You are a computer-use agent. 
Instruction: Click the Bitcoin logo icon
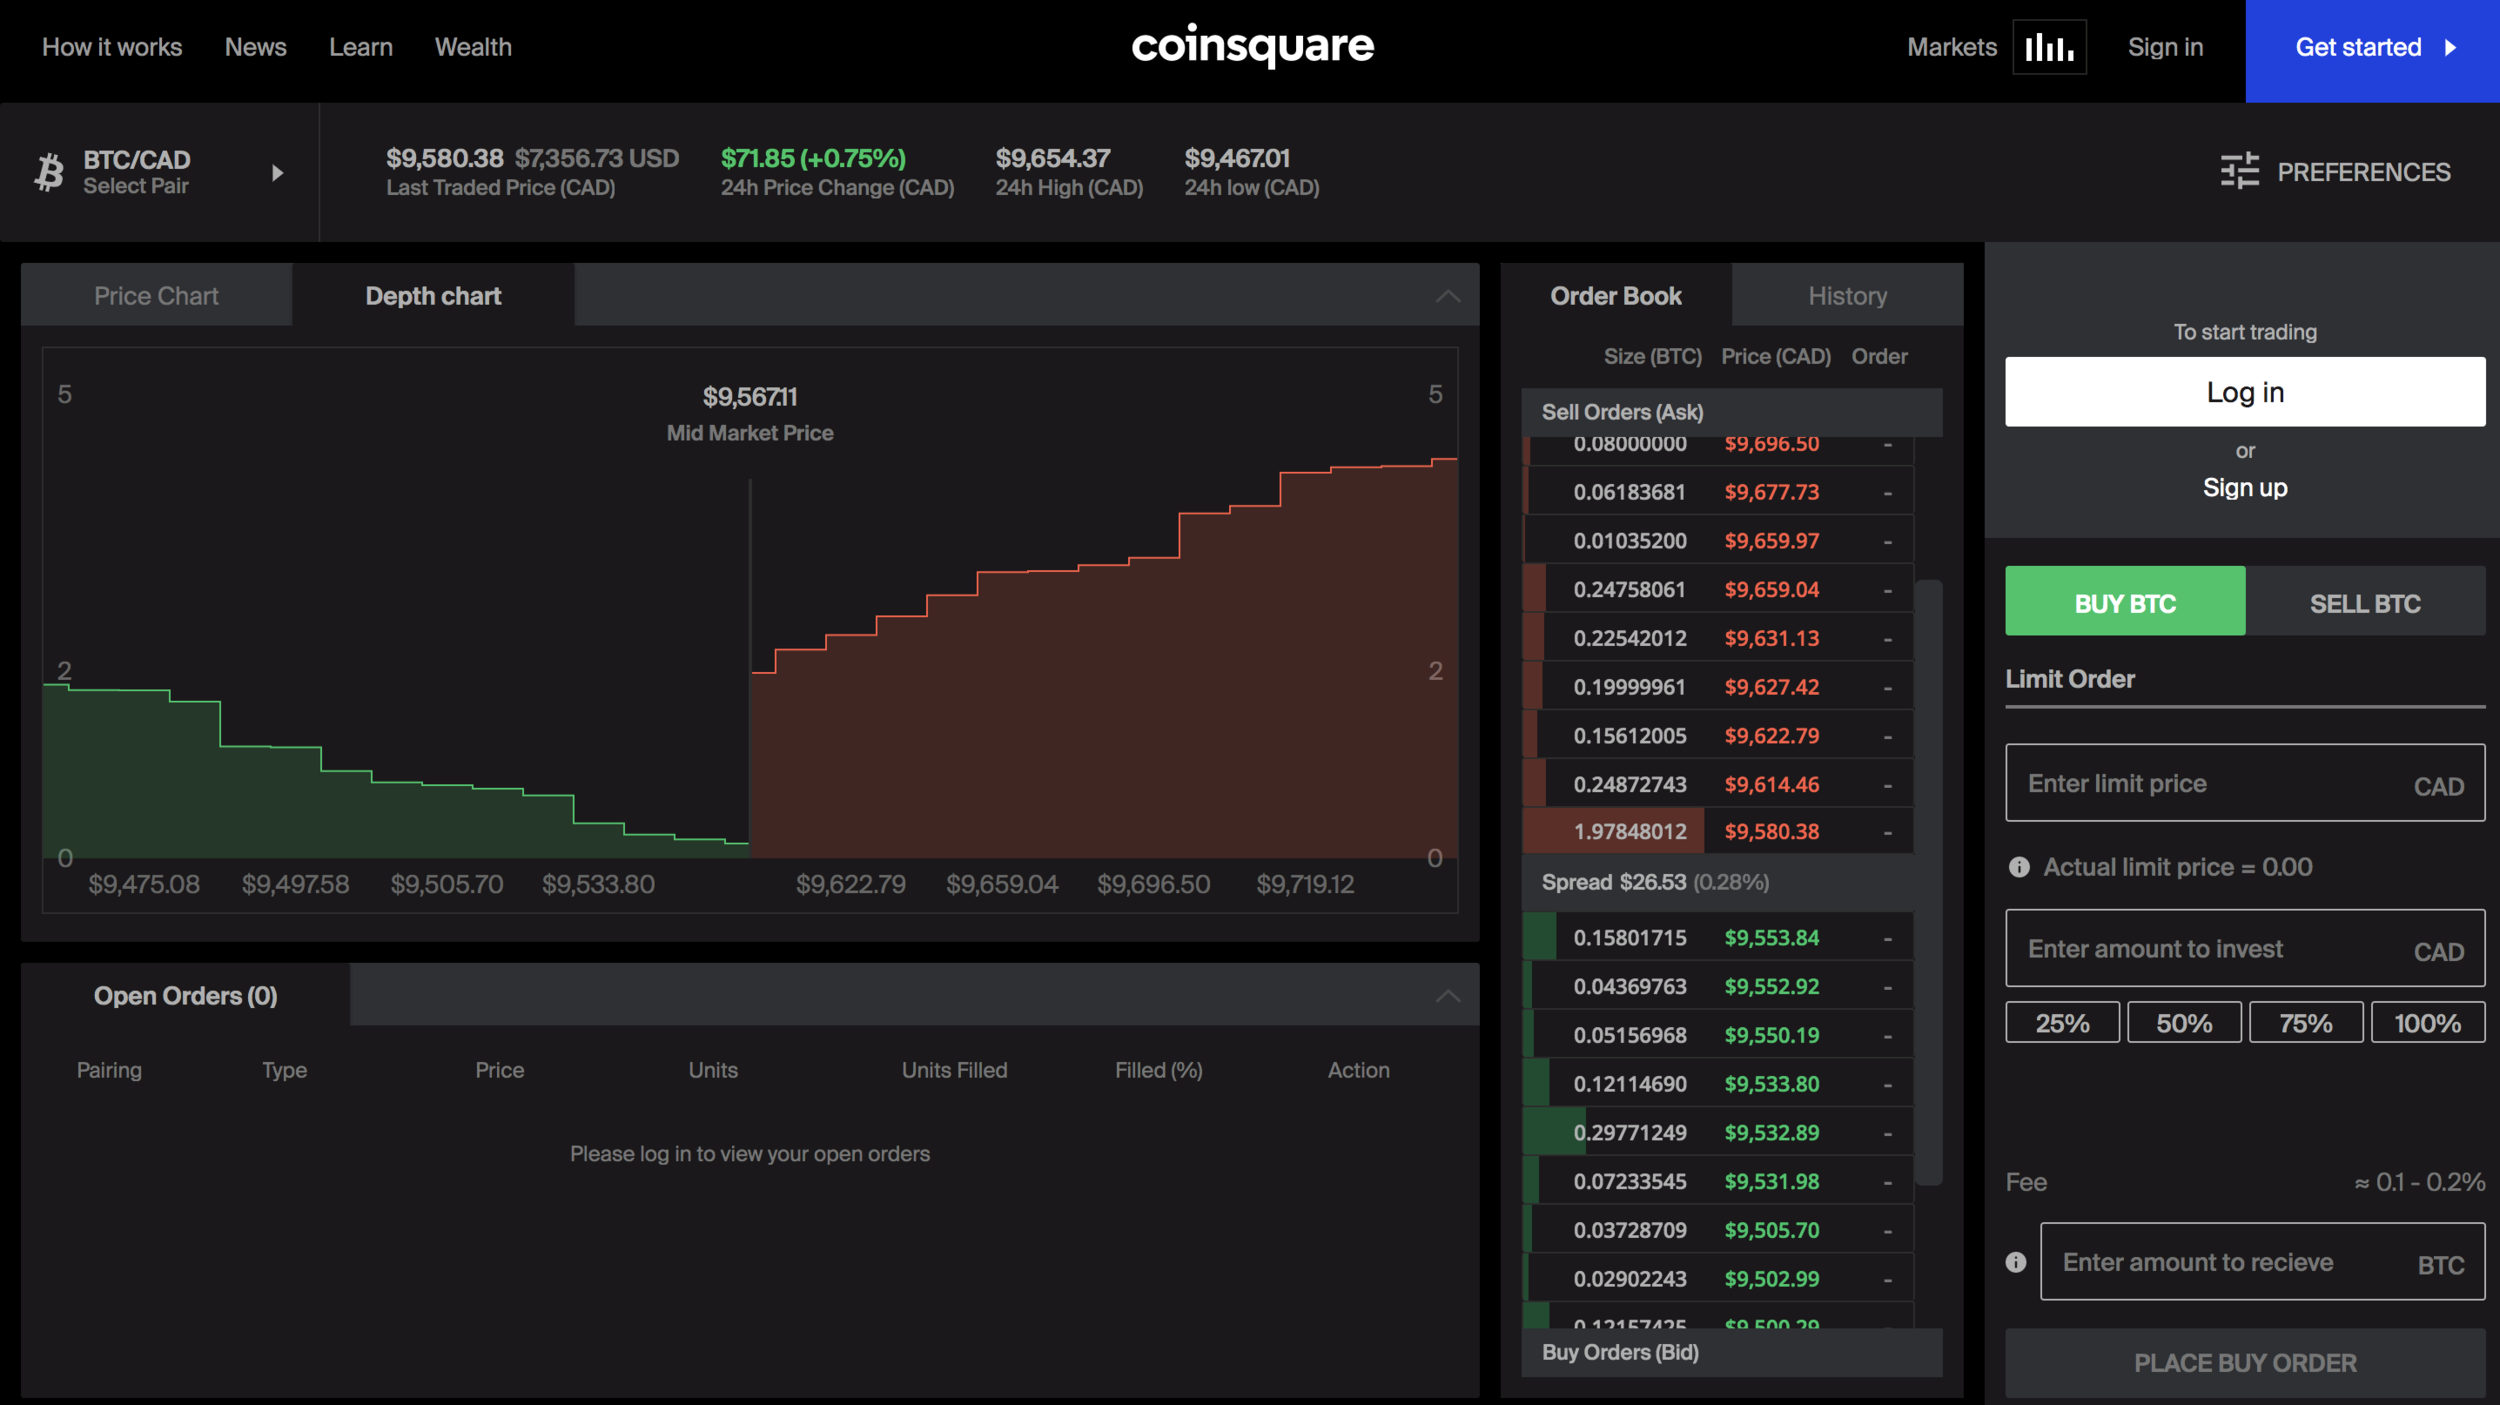point(49,172)
